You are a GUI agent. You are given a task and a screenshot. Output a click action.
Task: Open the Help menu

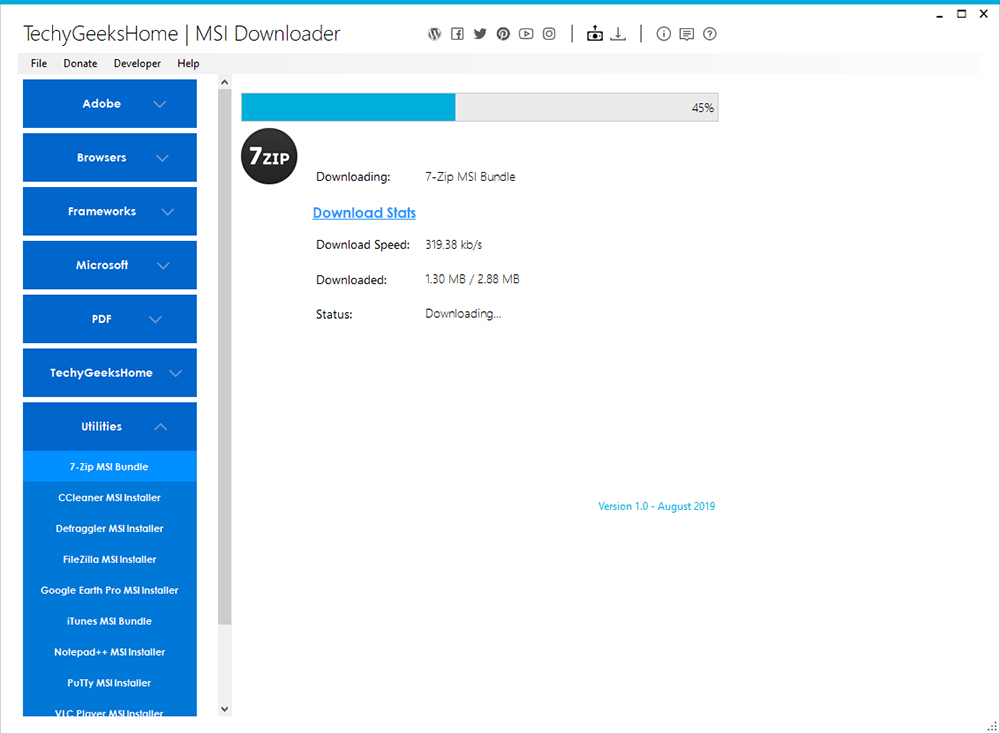[188, 63]
